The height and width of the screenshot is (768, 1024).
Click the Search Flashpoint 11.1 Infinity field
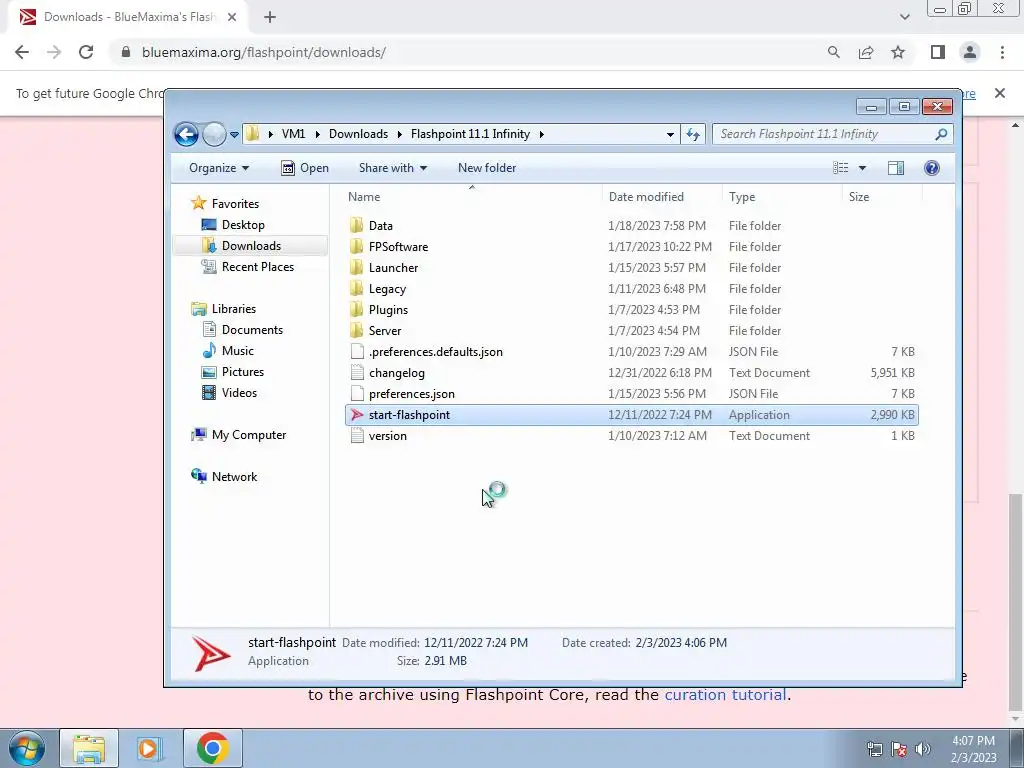833,134
